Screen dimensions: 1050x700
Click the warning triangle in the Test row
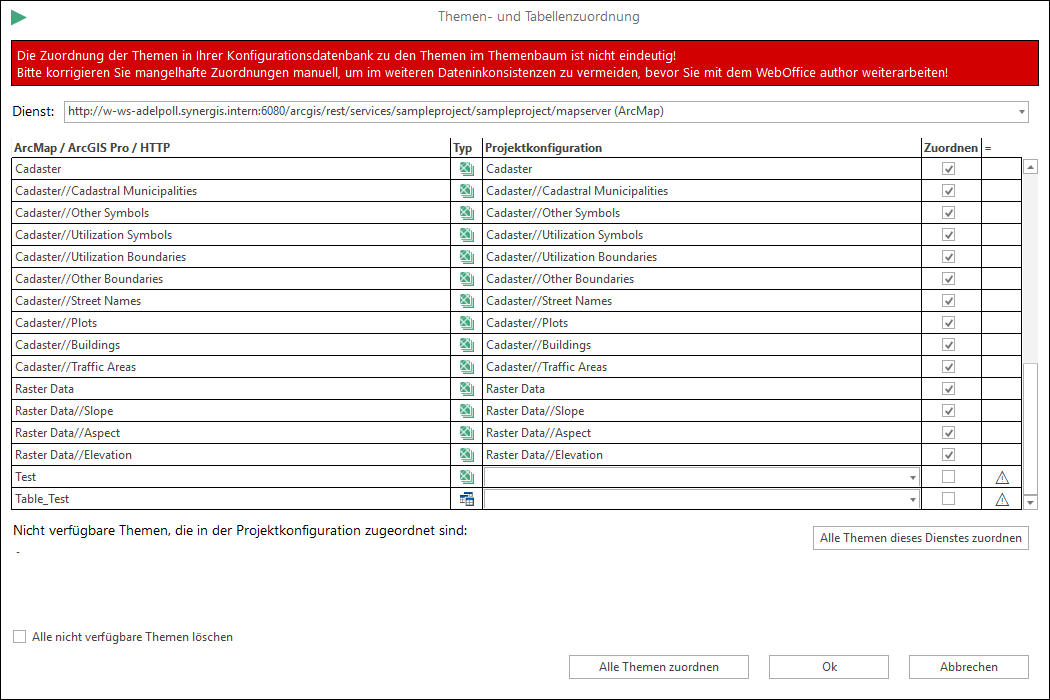coord(1002,478)
